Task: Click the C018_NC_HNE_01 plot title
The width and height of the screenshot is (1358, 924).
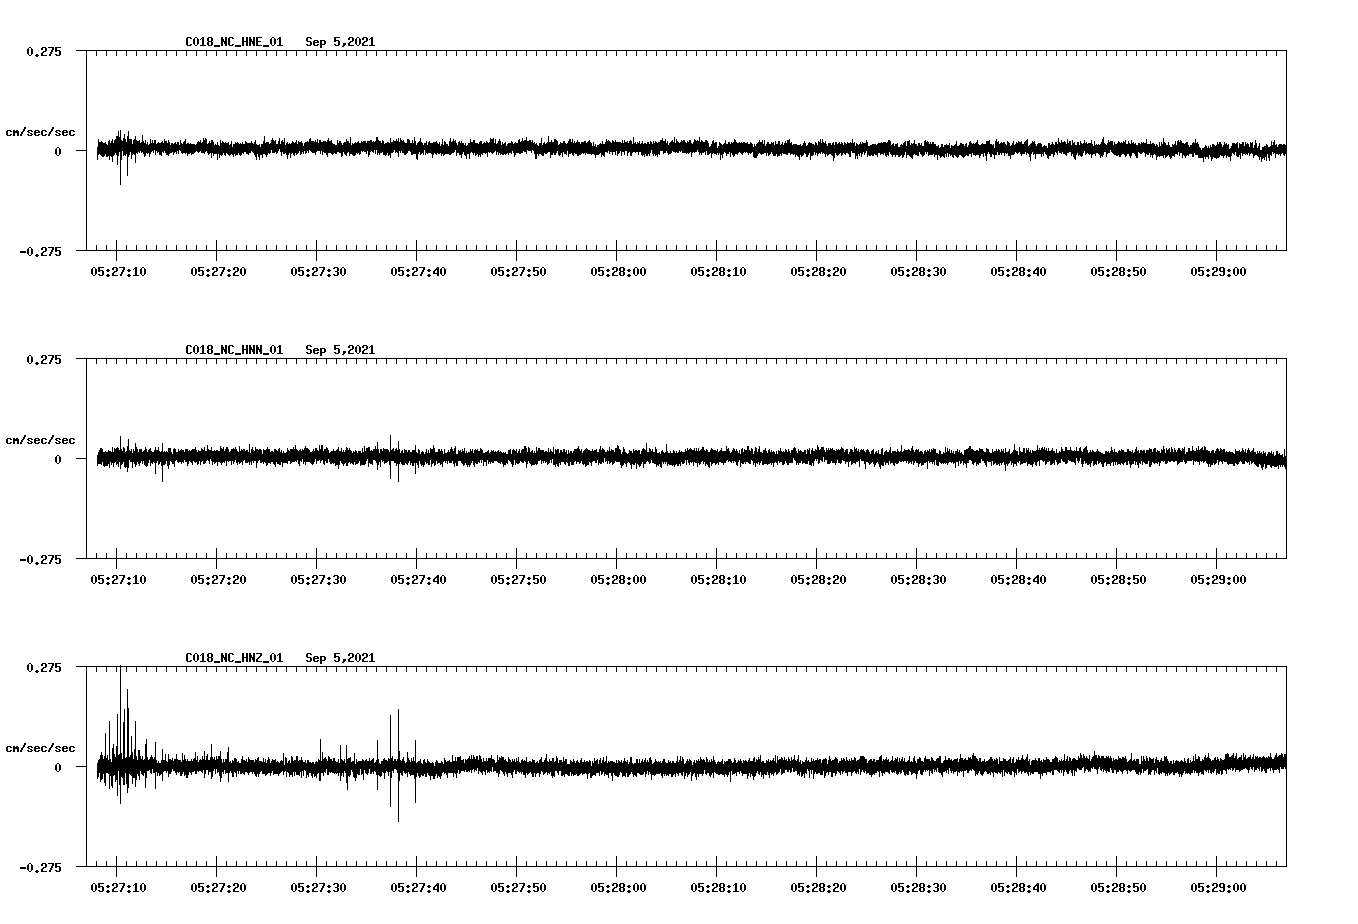Action: tap(234, 42)
